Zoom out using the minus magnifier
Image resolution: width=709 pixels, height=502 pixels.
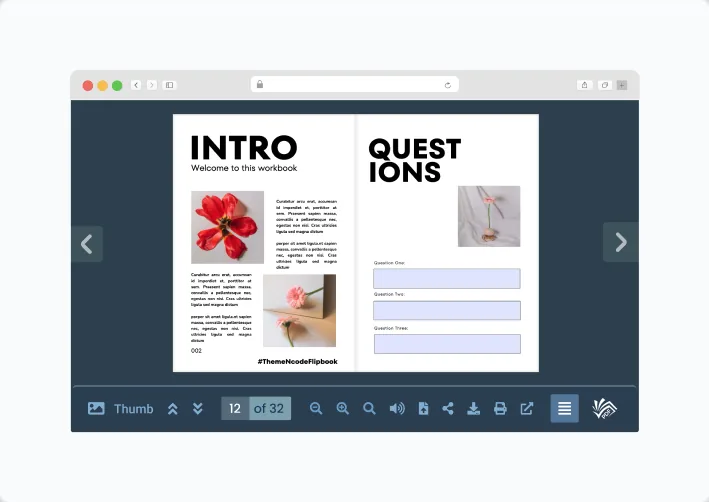[316, 408]
